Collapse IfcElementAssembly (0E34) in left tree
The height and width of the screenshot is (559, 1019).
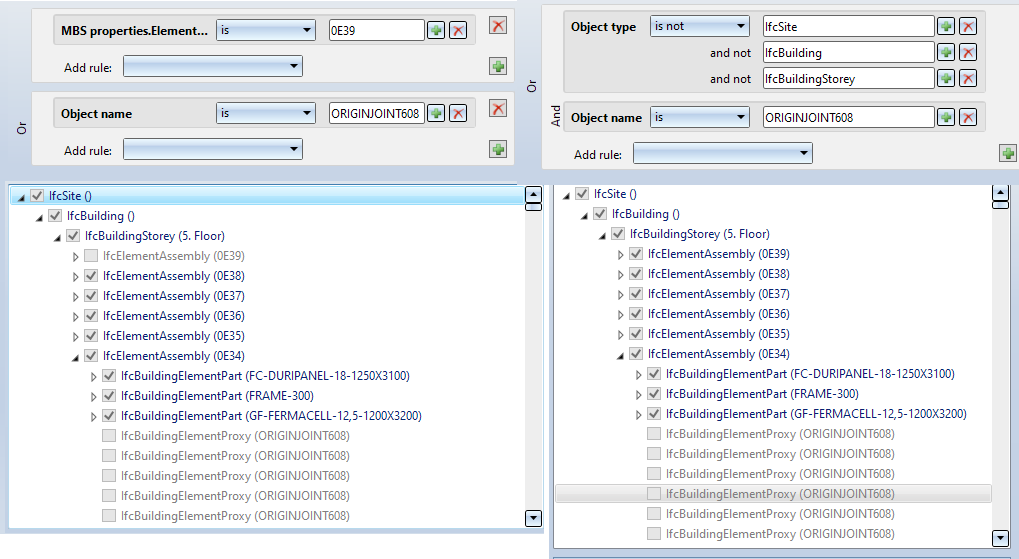75,356
